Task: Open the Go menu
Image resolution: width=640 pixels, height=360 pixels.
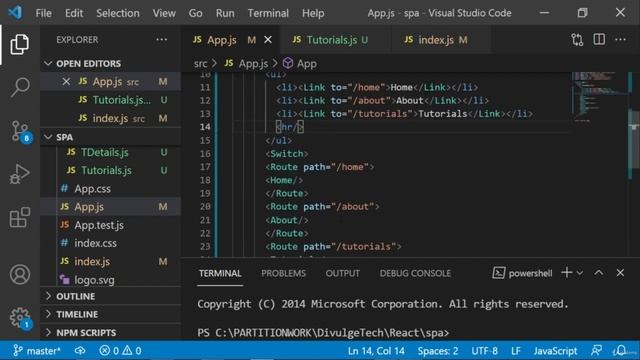Action: coord(196,13)
